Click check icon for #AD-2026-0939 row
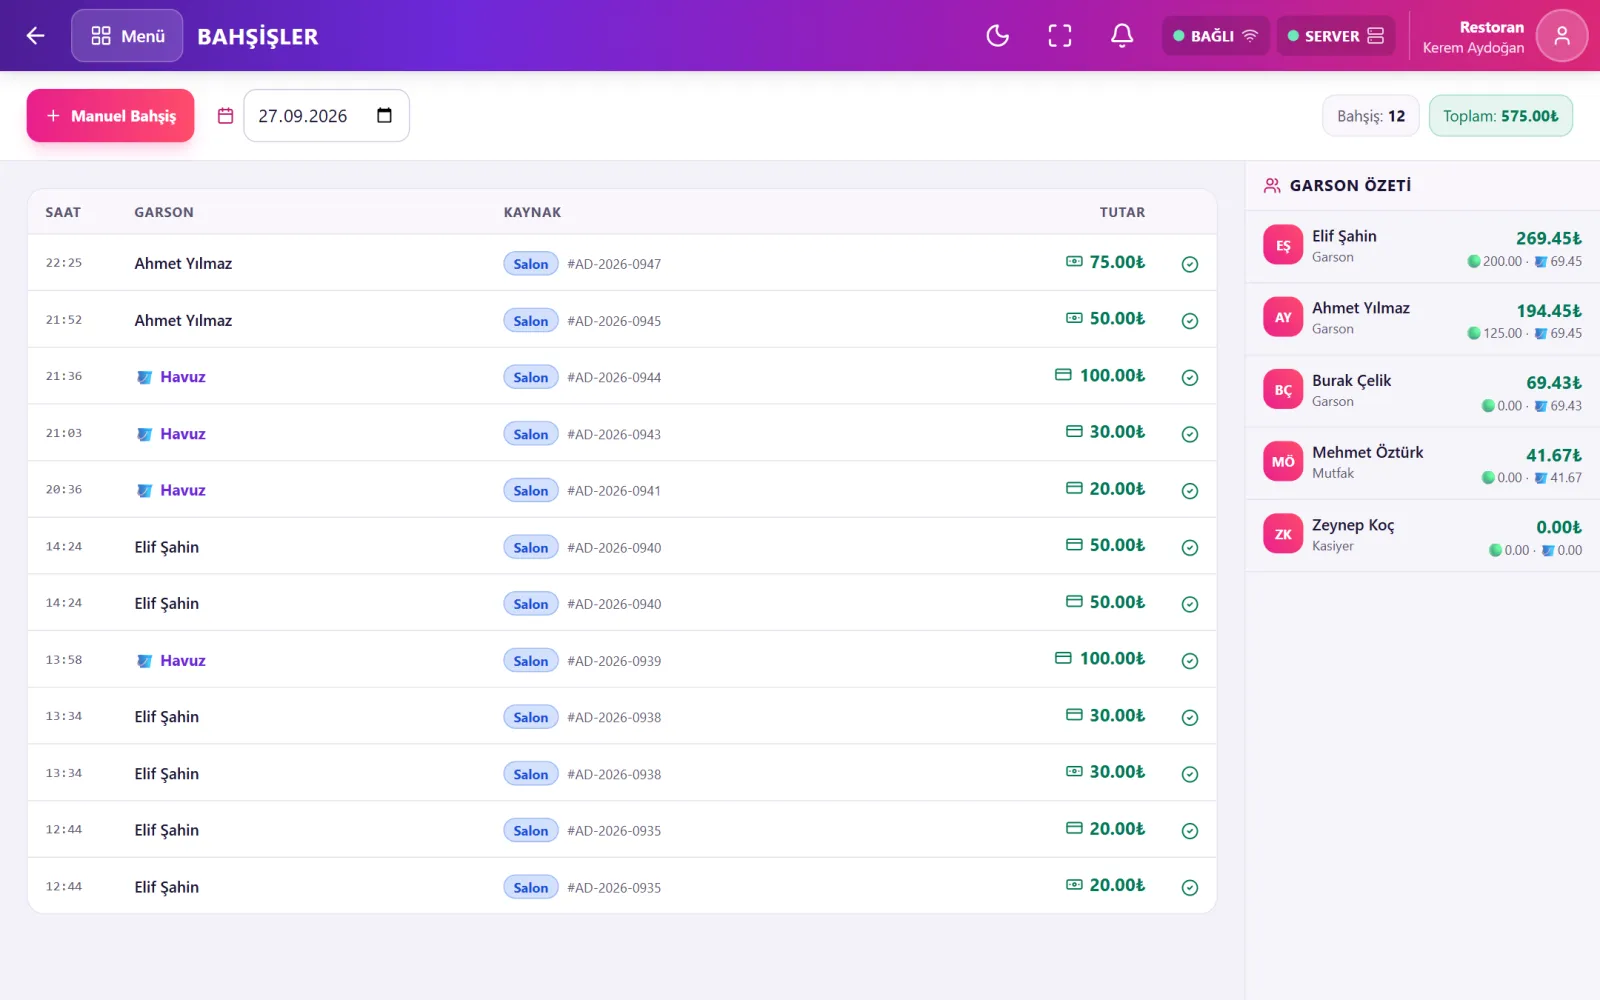The width and height of the screenshot is (1600, 1000). (1190, 661)
